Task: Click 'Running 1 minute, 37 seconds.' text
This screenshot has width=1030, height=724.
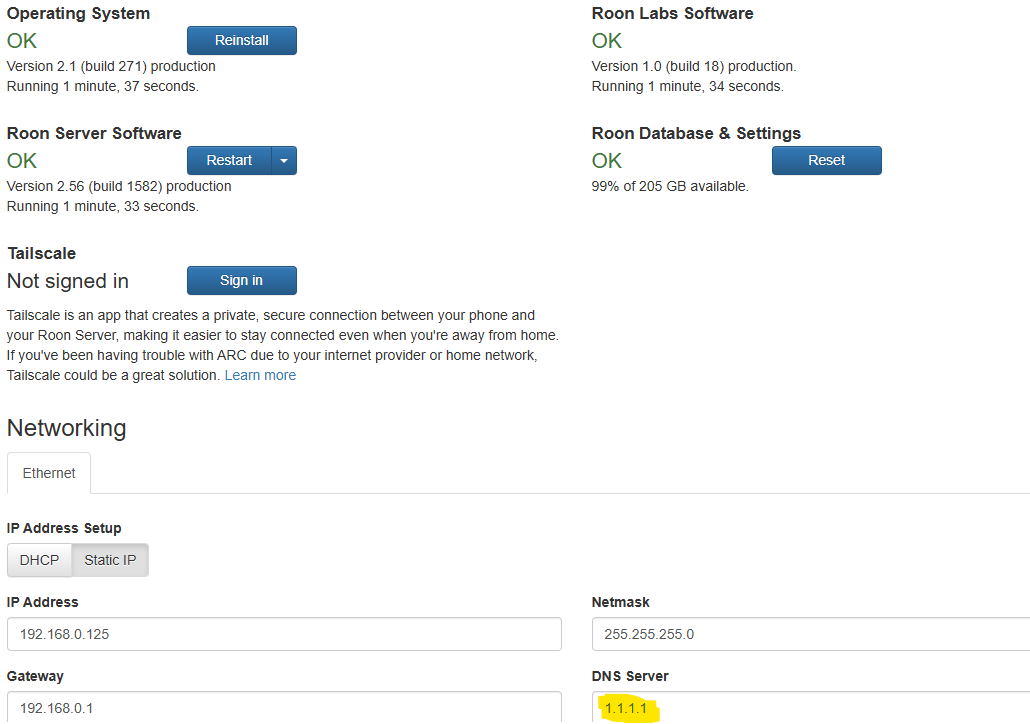Action: point(102,87)
